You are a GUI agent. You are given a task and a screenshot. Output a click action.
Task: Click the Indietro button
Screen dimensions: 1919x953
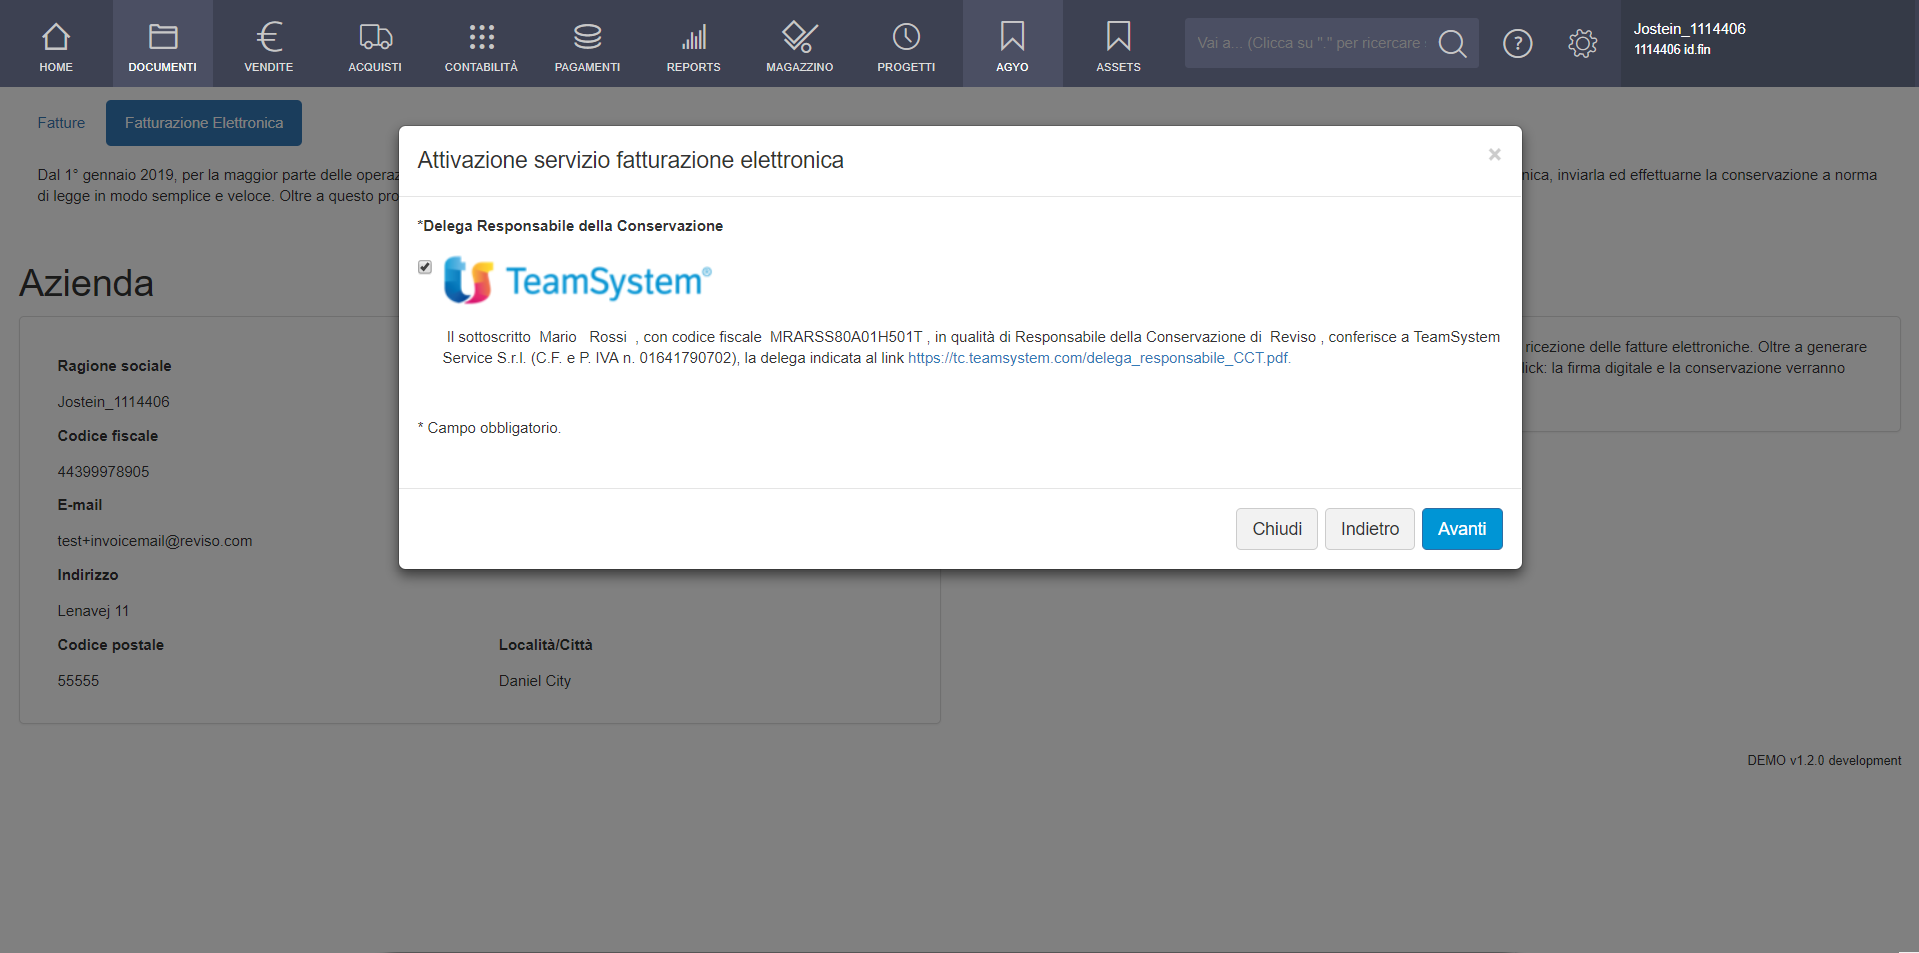(x=1370, y=529)
